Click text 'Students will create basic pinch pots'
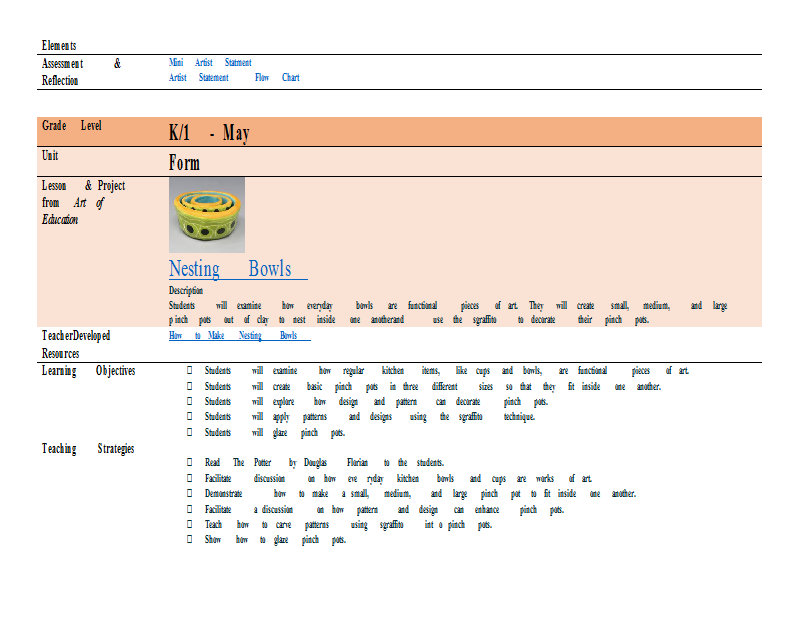 point(433,387)
